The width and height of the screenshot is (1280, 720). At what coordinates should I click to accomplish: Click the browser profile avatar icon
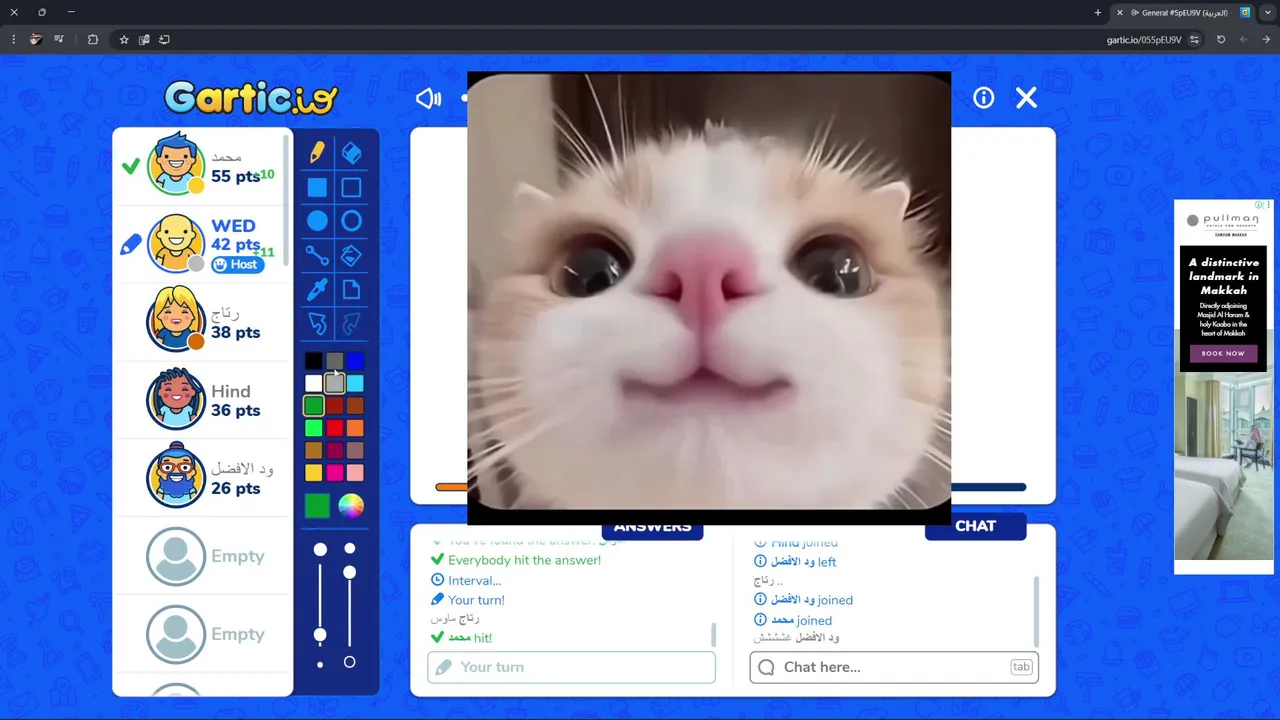pyautogui.click(x=36, y=40)
